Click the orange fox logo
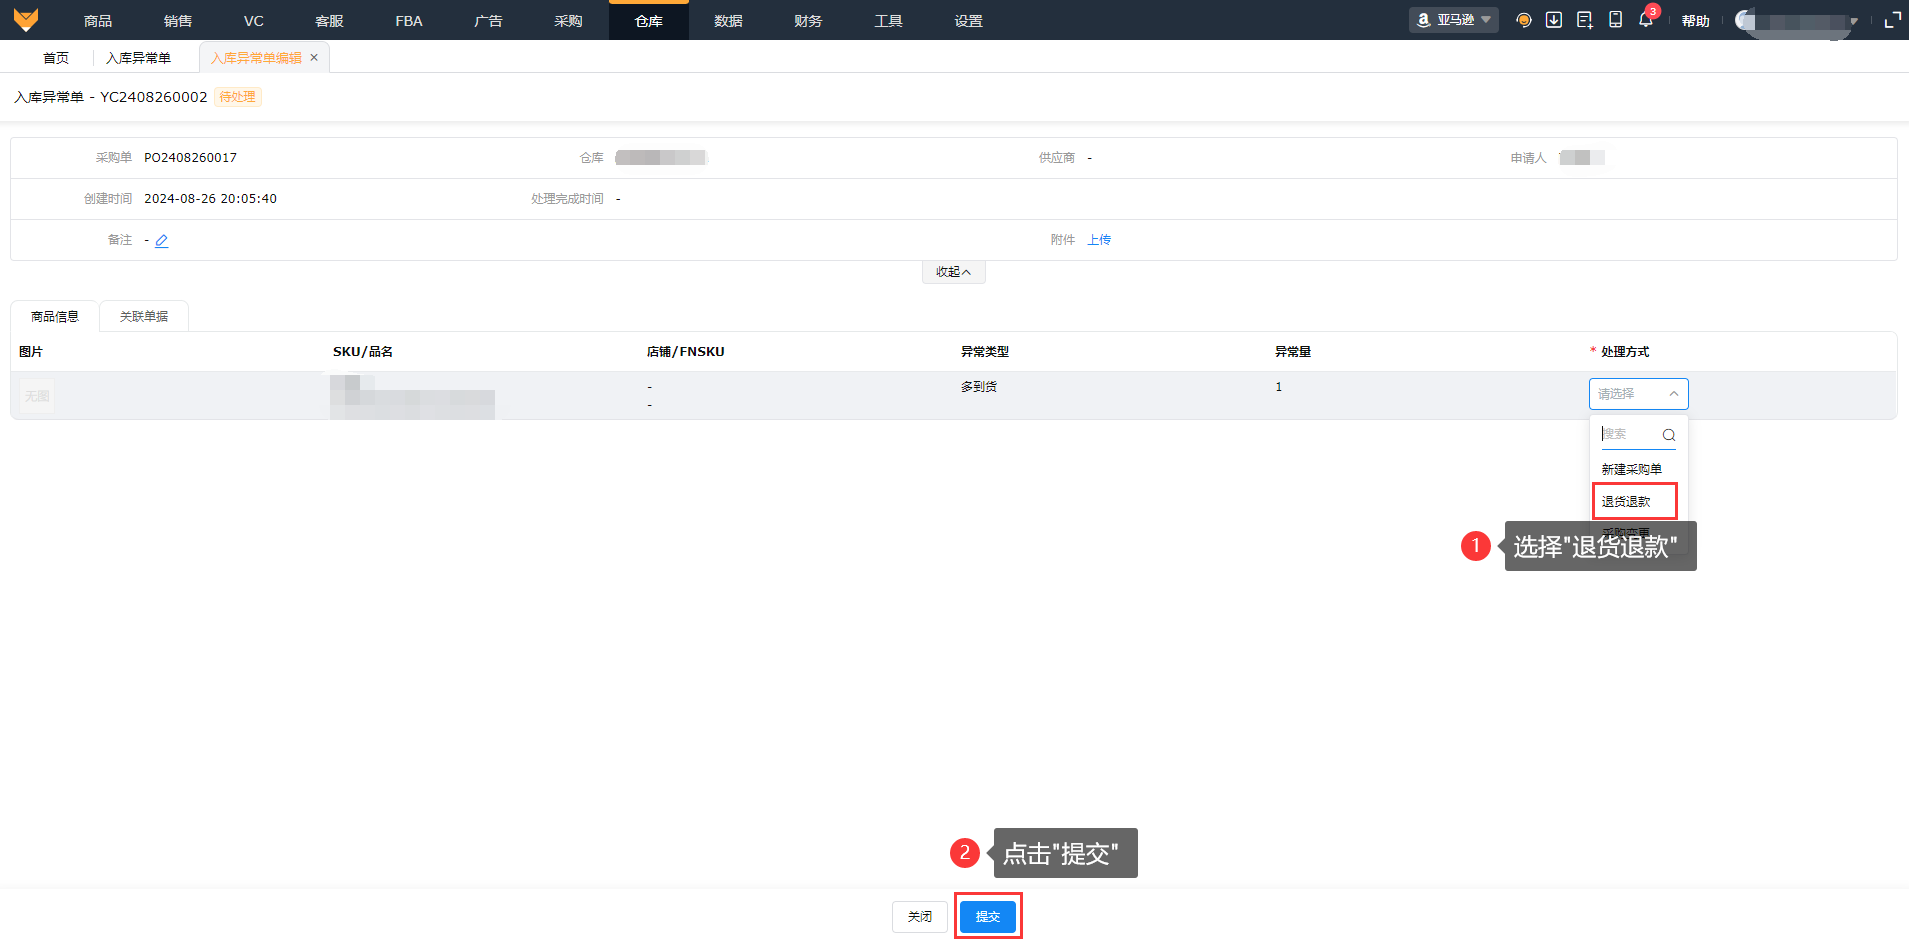 click(26, 20)
